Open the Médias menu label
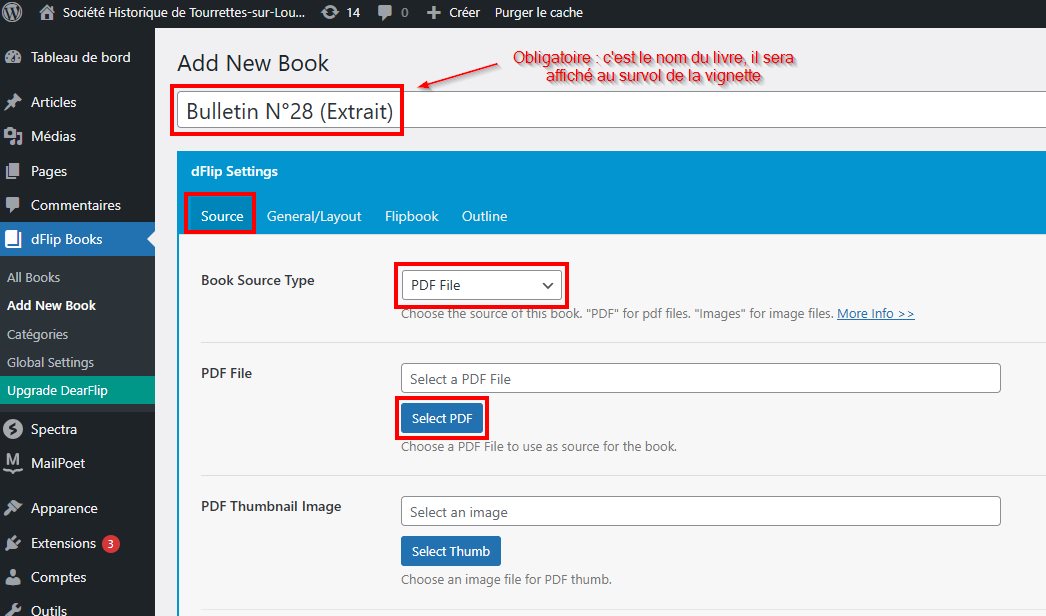 coord(53,136)
